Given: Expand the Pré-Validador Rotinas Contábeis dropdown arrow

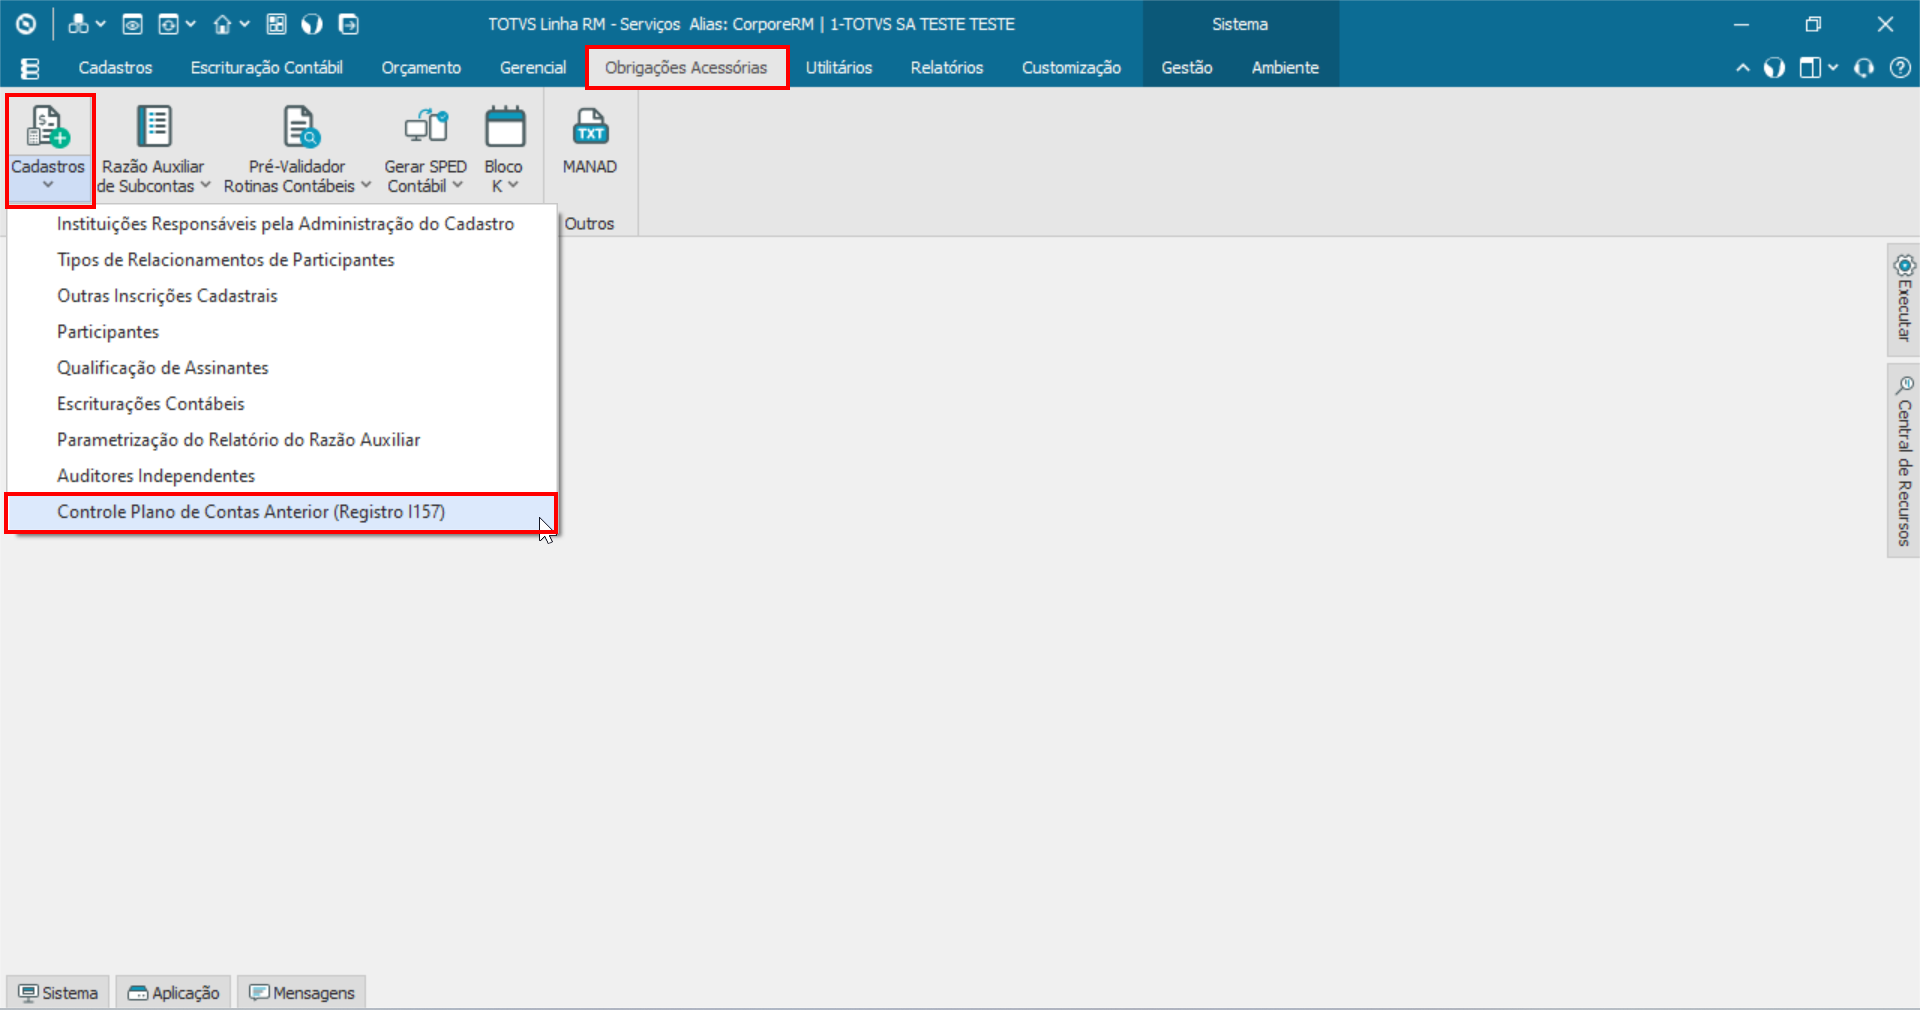Looking at the screenshot, I should pos(365,185).
